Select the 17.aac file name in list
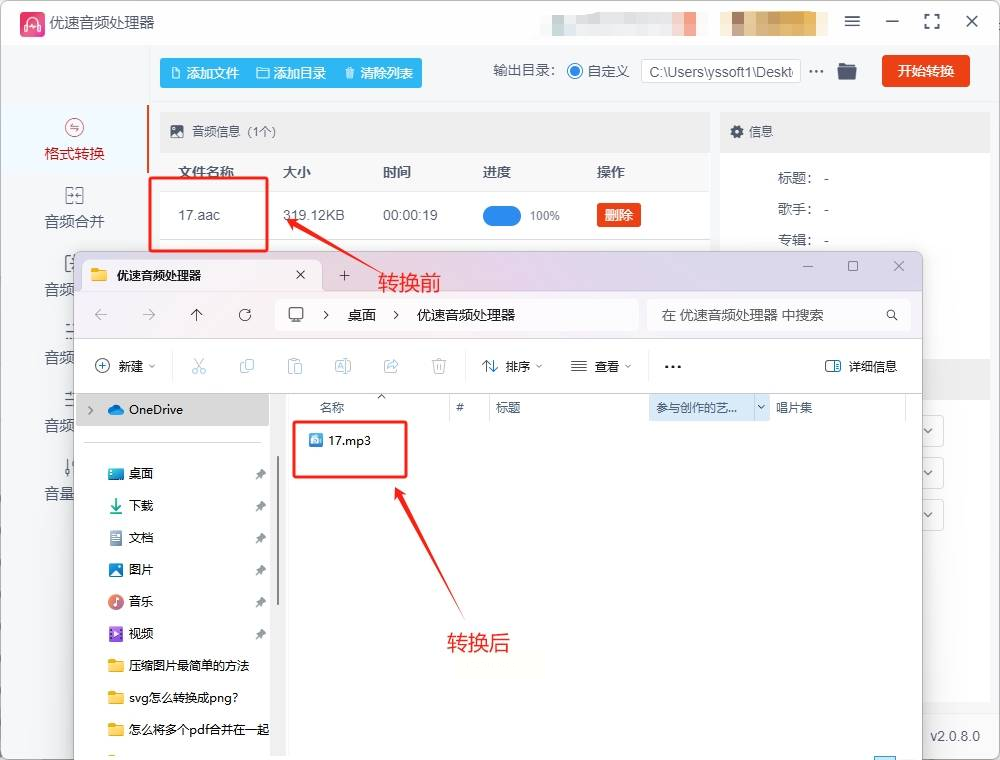 pos(199,216)
